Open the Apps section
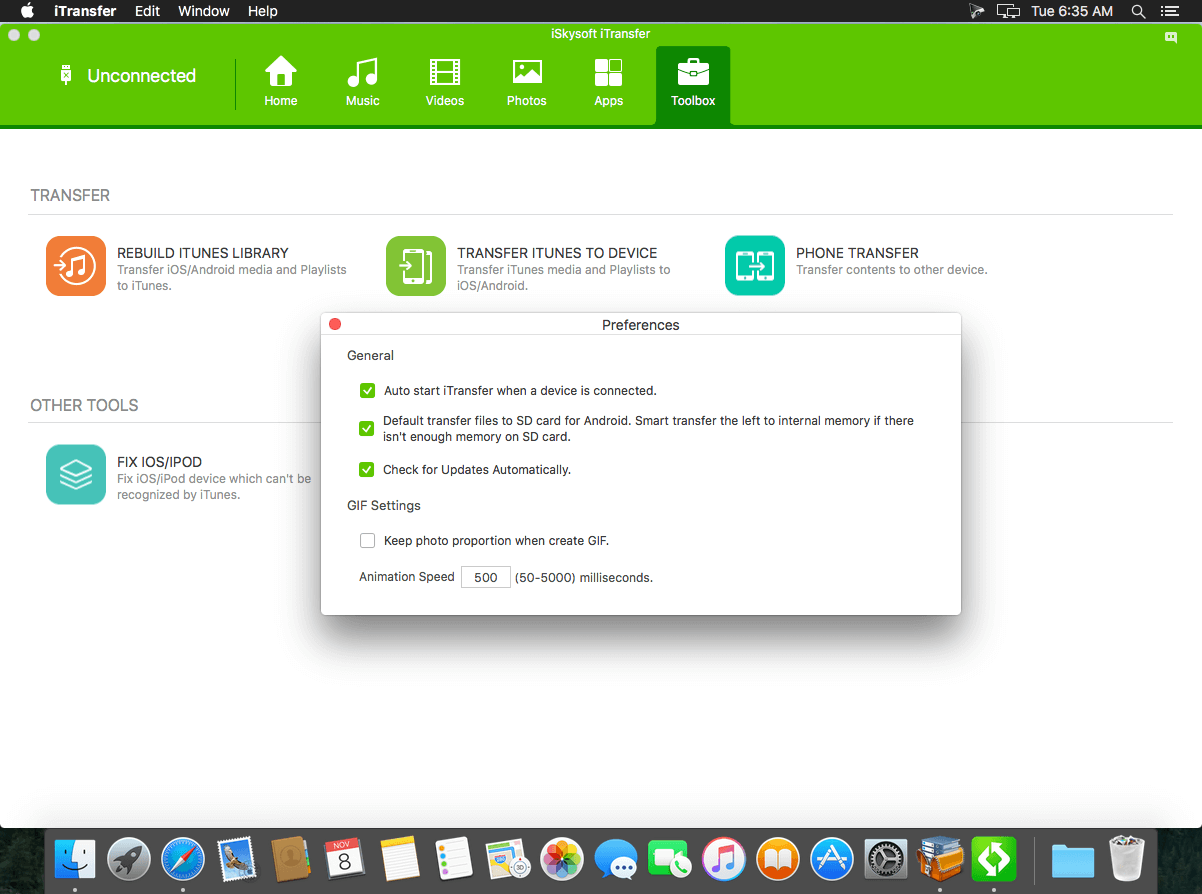Viewport: 1202px width, 894px height. point(608,72)
